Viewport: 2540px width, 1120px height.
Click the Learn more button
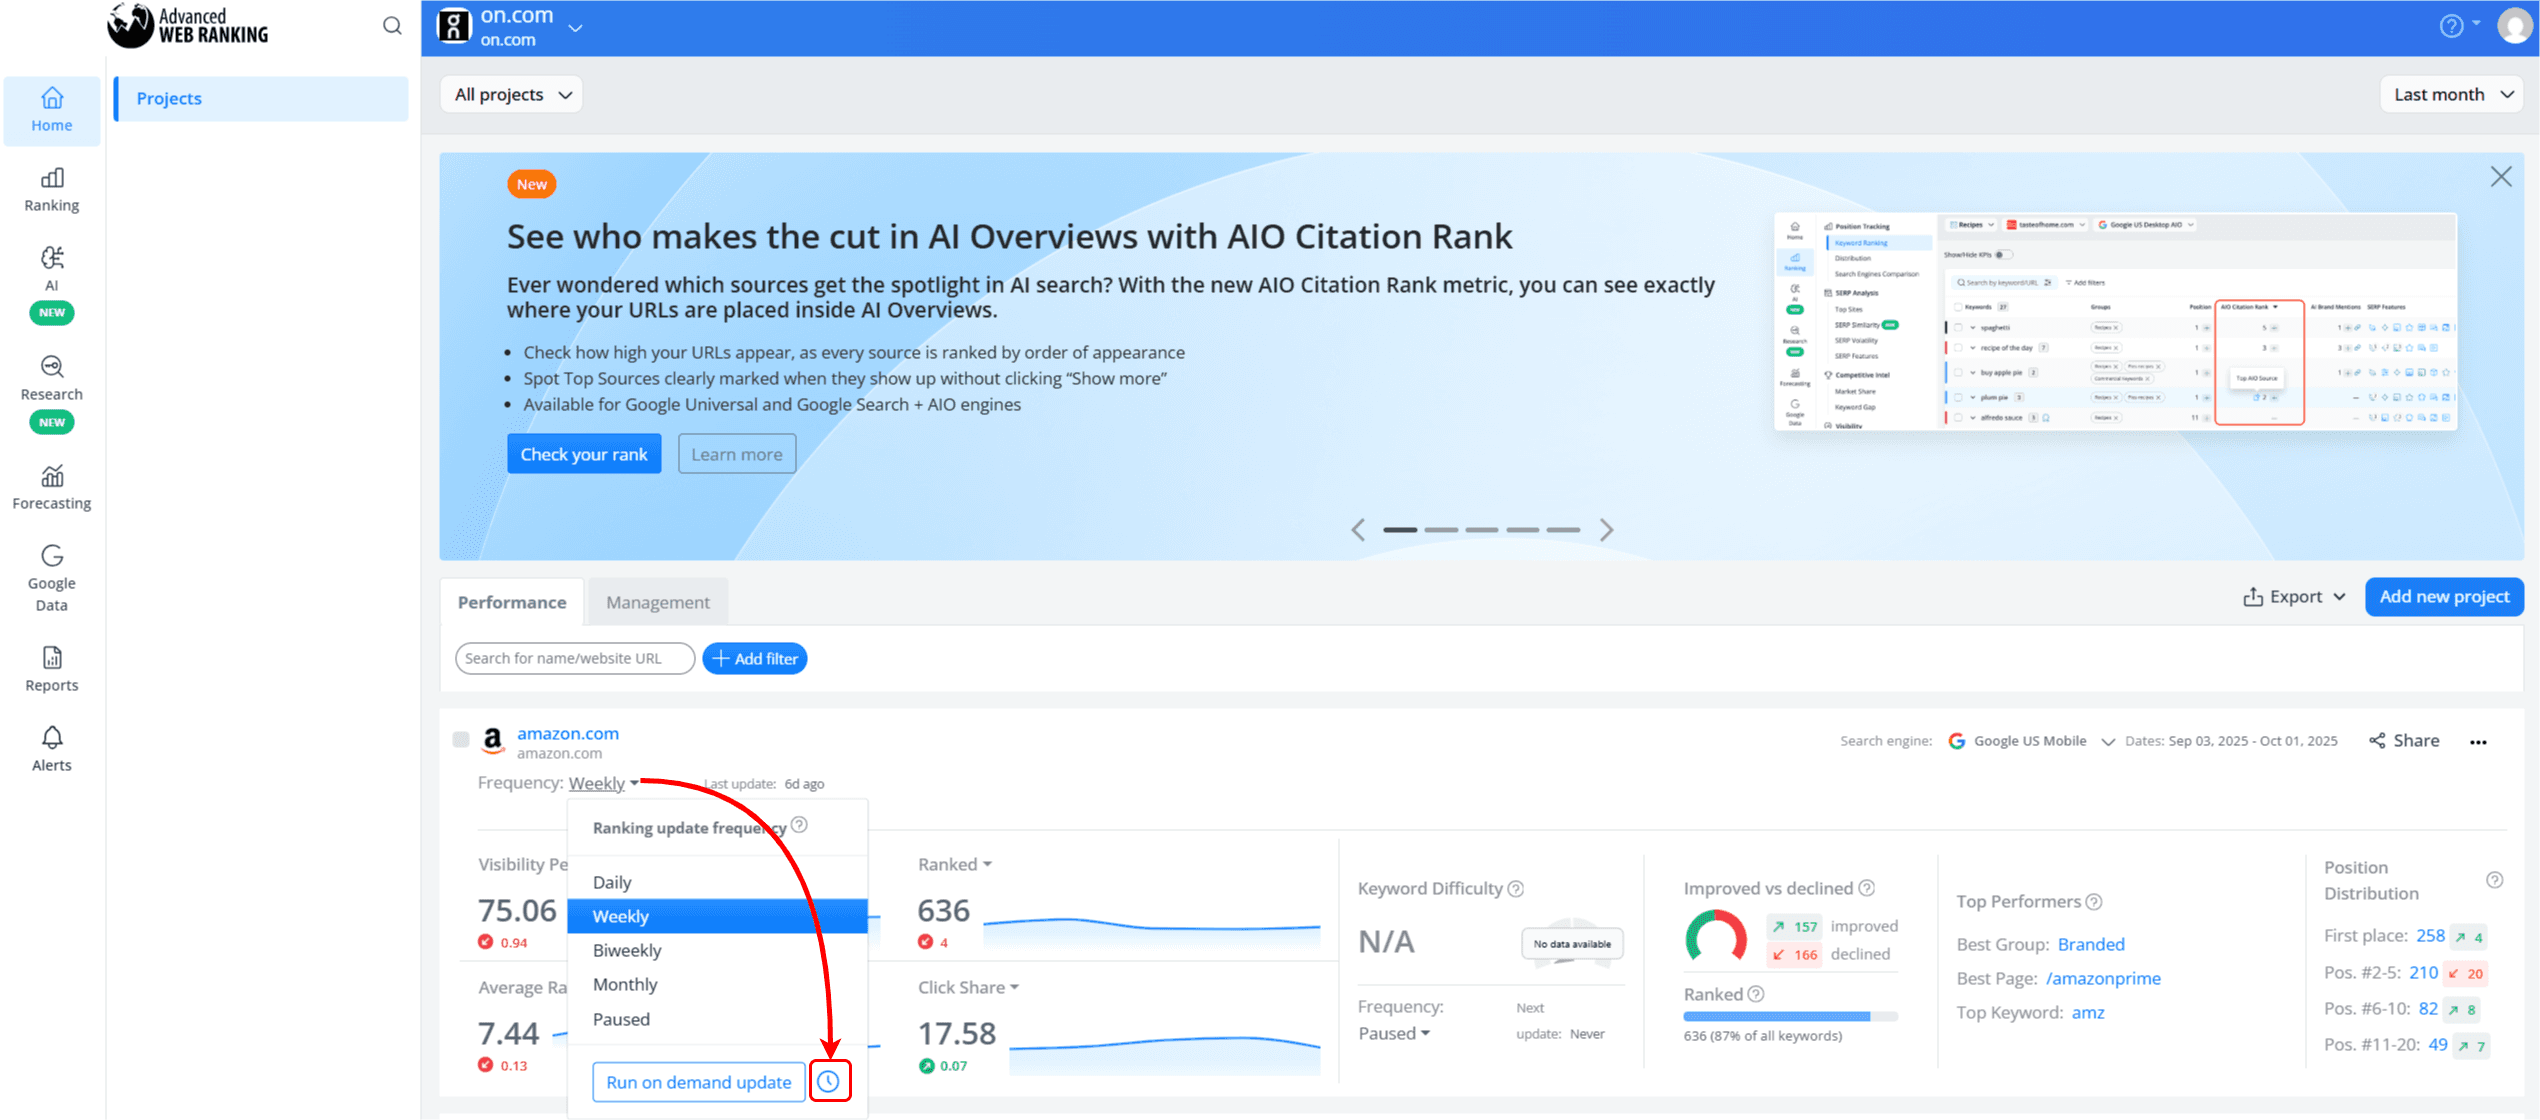pos(737,454)
